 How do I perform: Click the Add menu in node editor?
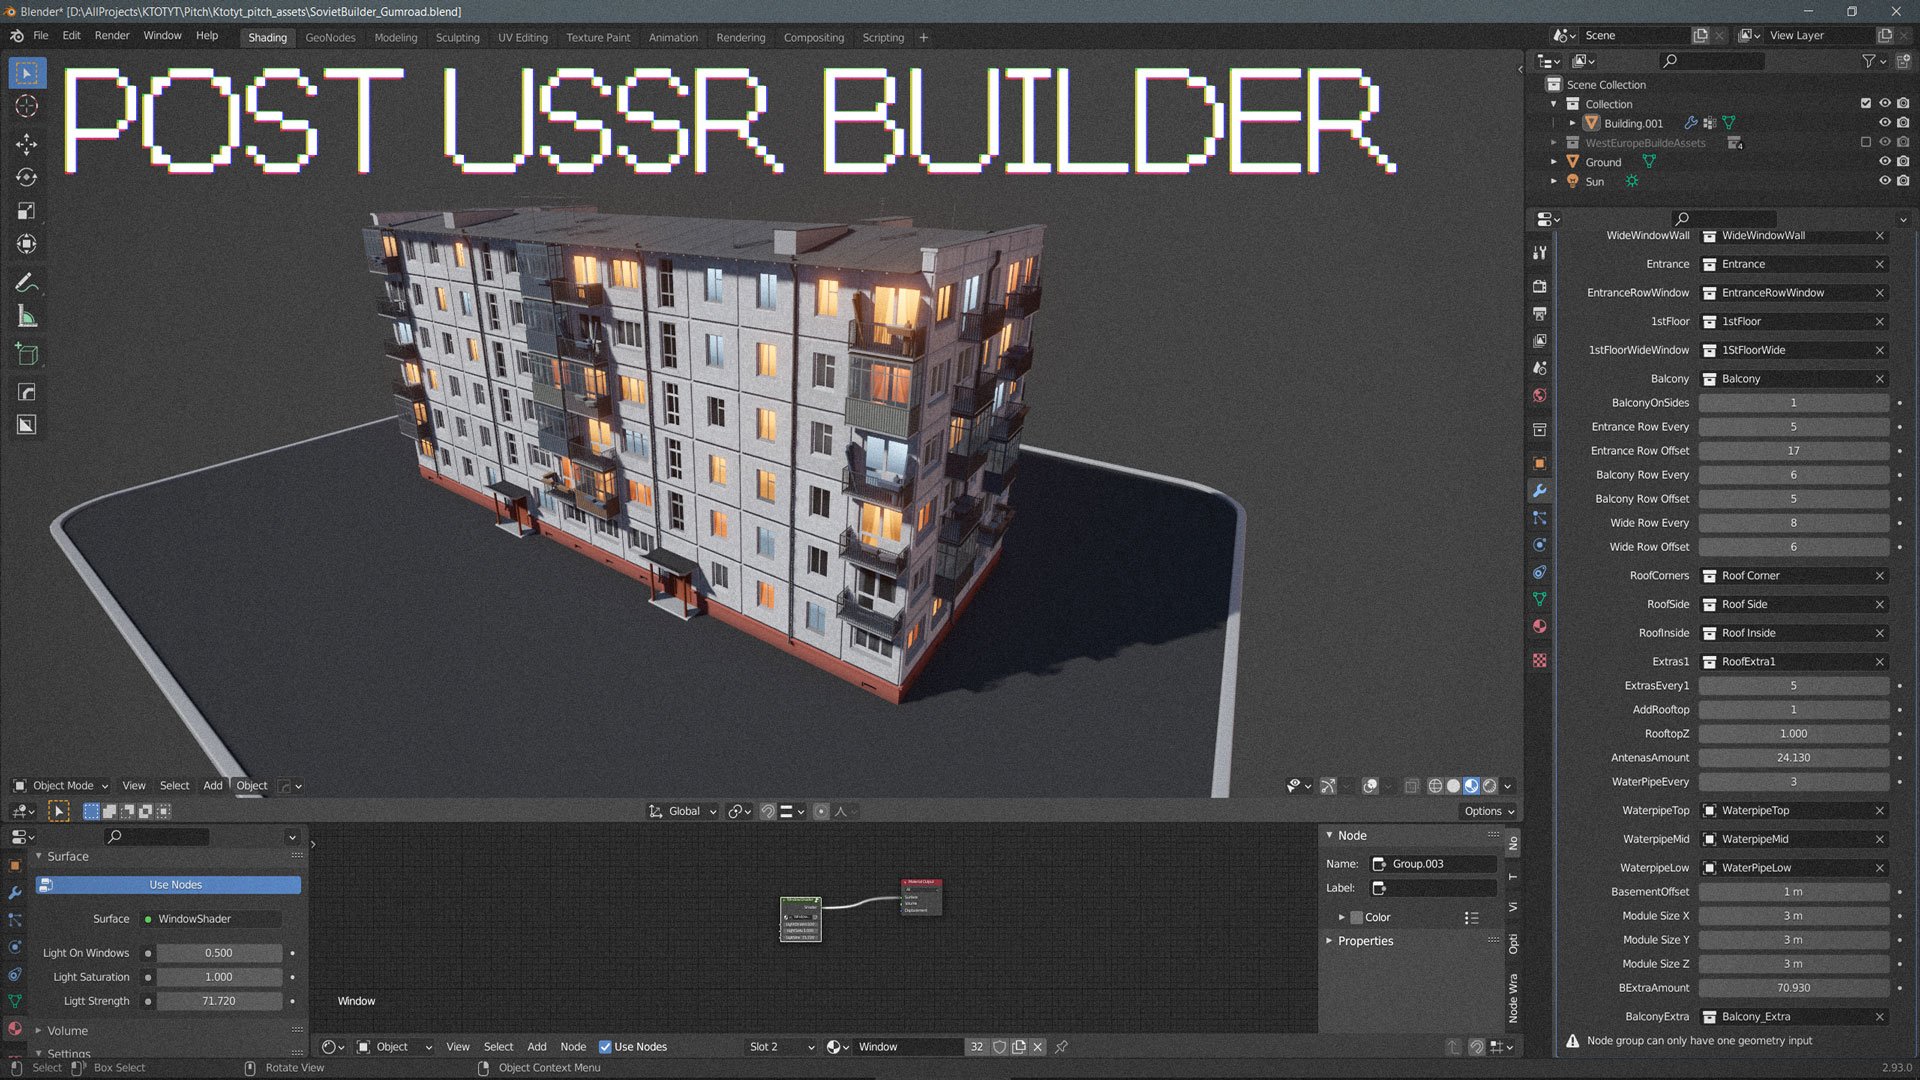[x=534, y=1046]
